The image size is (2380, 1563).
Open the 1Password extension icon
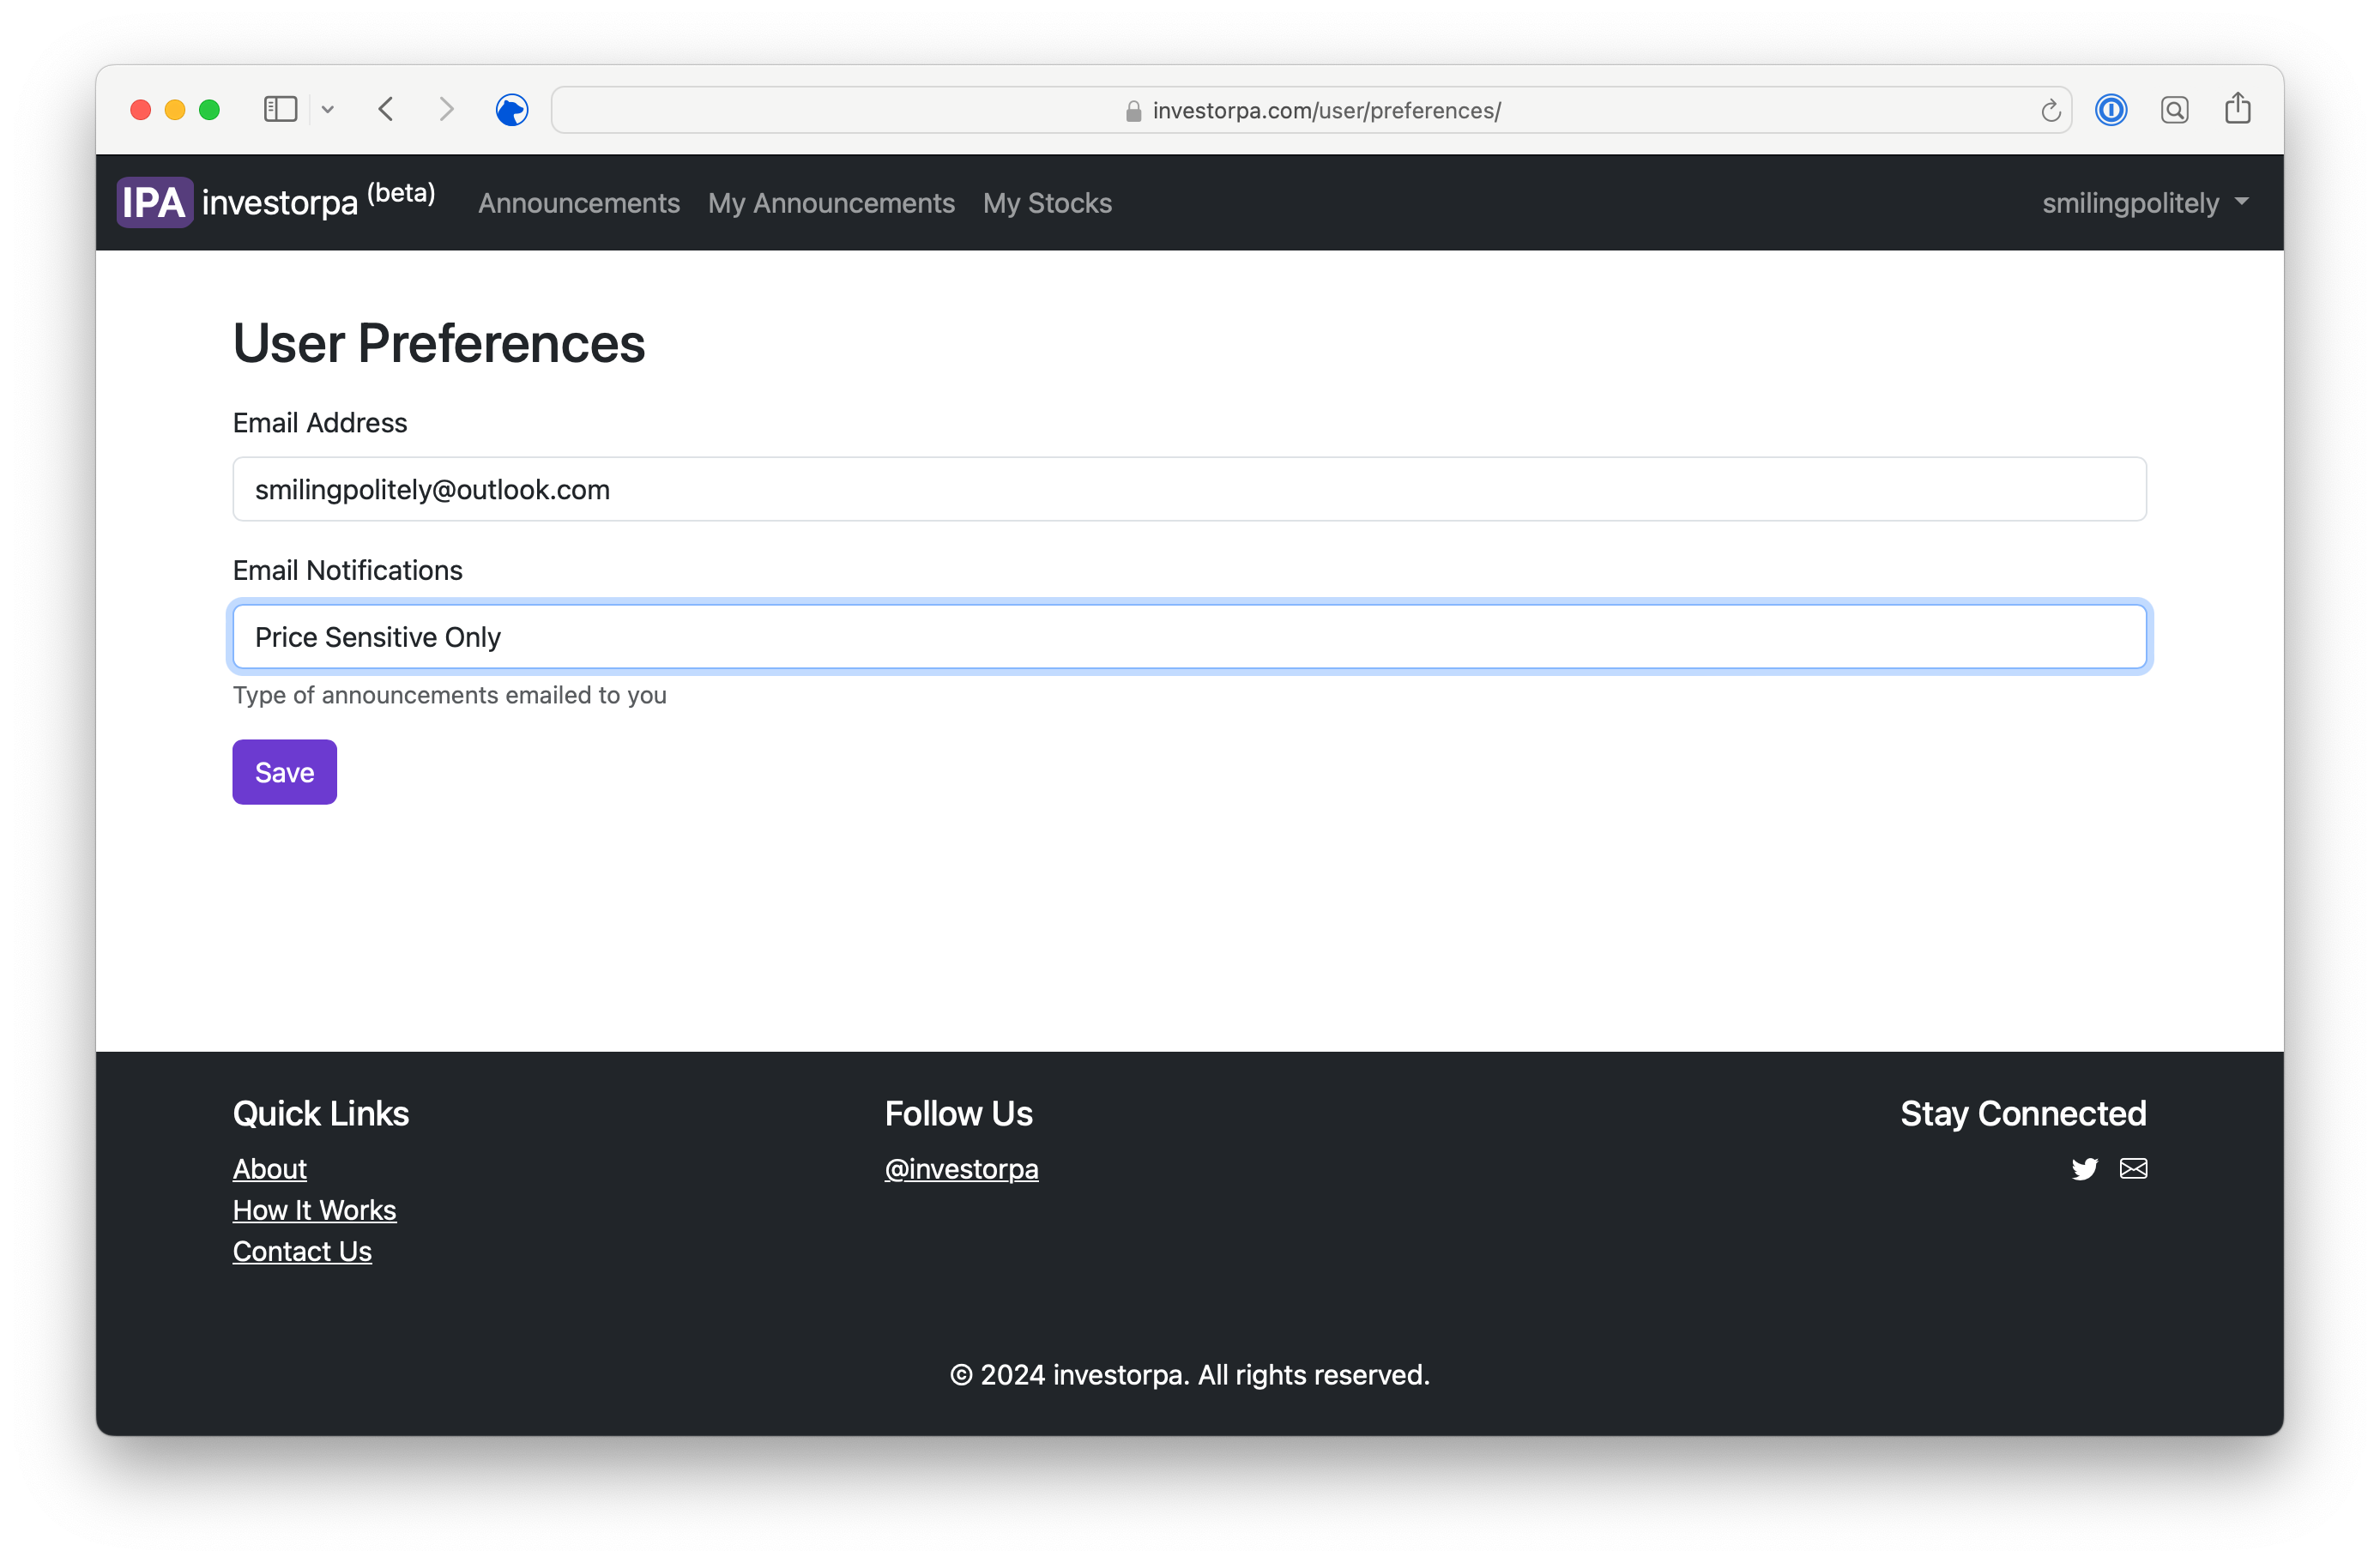[2111, 109]
